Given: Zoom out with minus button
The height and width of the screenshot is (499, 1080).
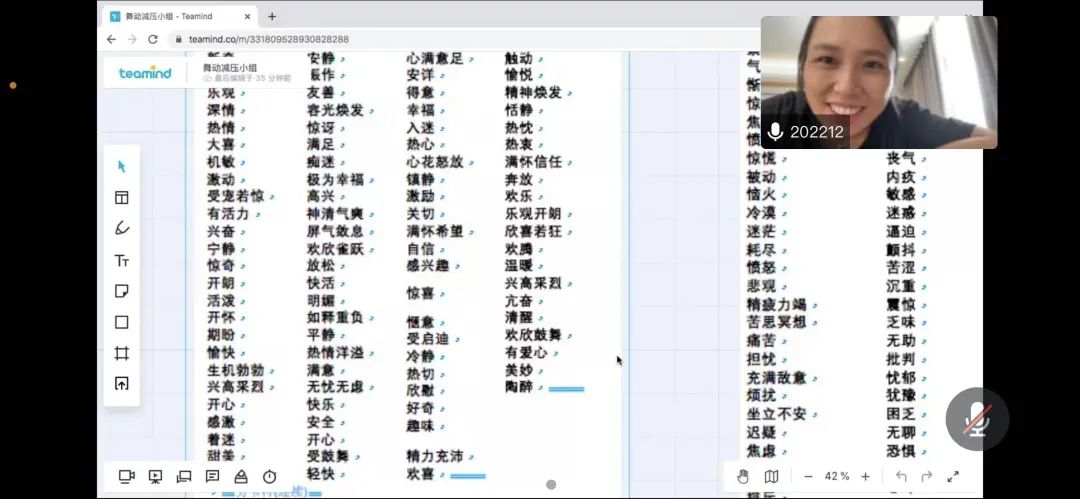Looking at the screenshot, I should pos(809,476).
